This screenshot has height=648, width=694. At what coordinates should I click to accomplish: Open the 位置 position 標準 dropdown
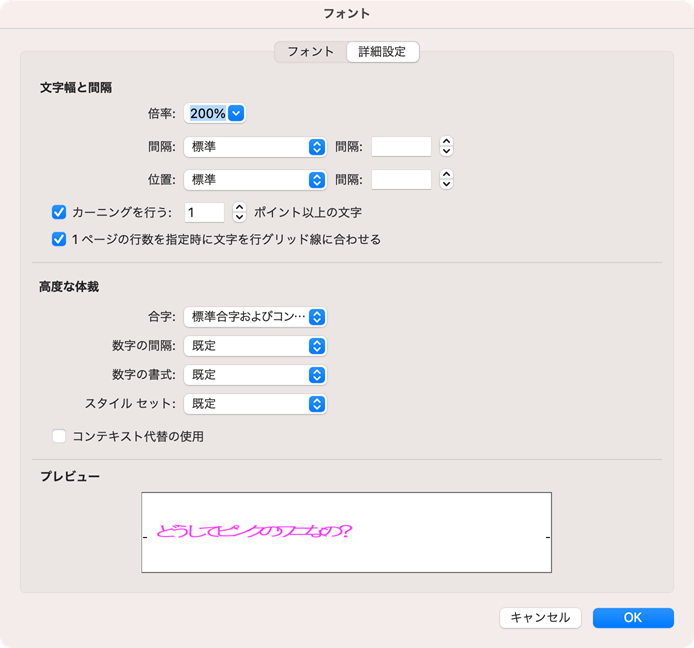255,180
